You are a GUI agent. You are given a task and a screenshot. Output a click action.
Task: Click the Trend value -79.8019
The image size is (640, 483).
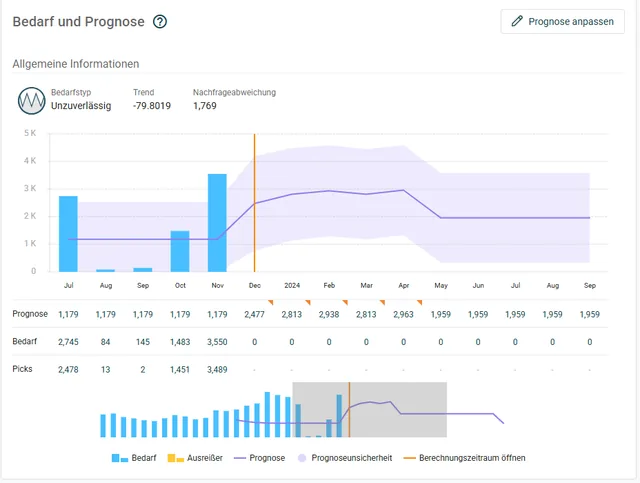pyautogui.click(x=151, y=106)
